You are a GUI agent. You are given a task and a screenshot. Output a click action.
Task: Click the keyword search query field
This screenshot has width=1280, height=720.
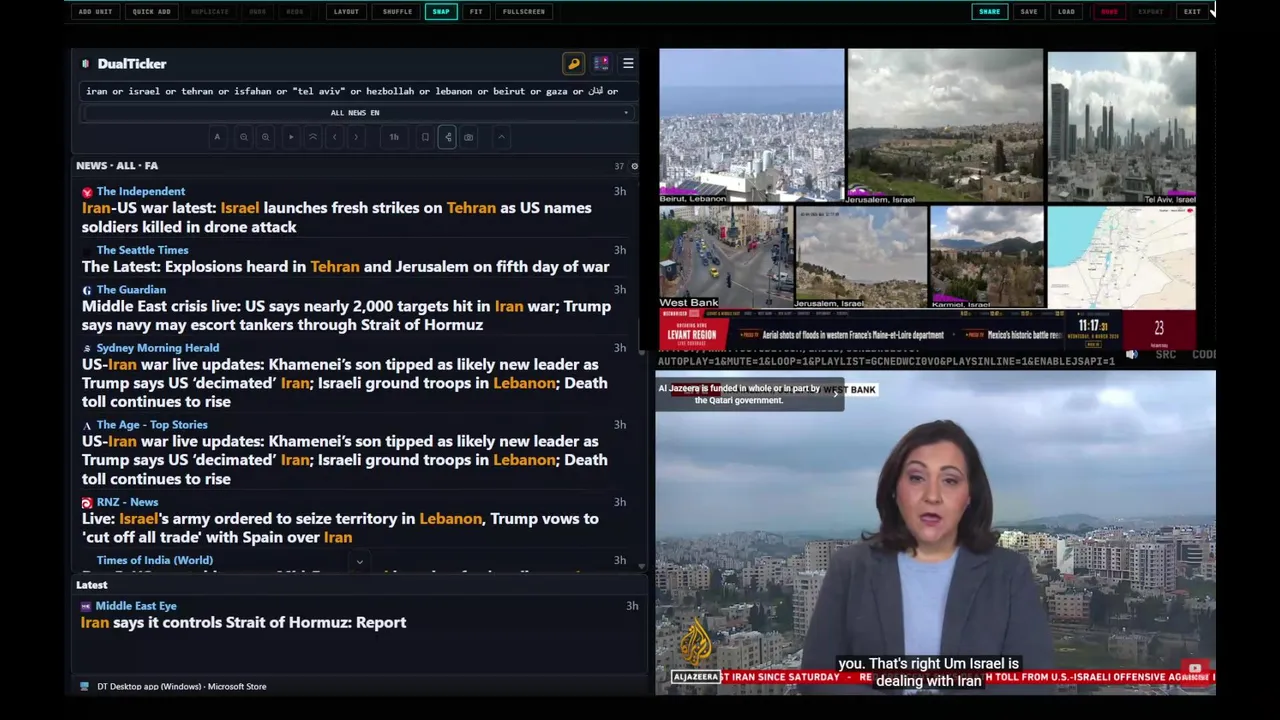tap(357, 91)
